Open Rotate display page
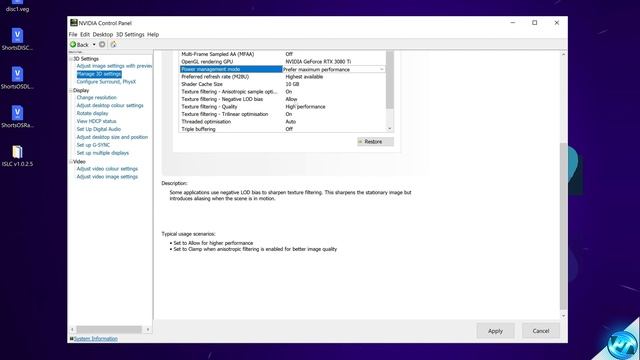This screenshot has width=640, height=360. [x=92, y=113]
